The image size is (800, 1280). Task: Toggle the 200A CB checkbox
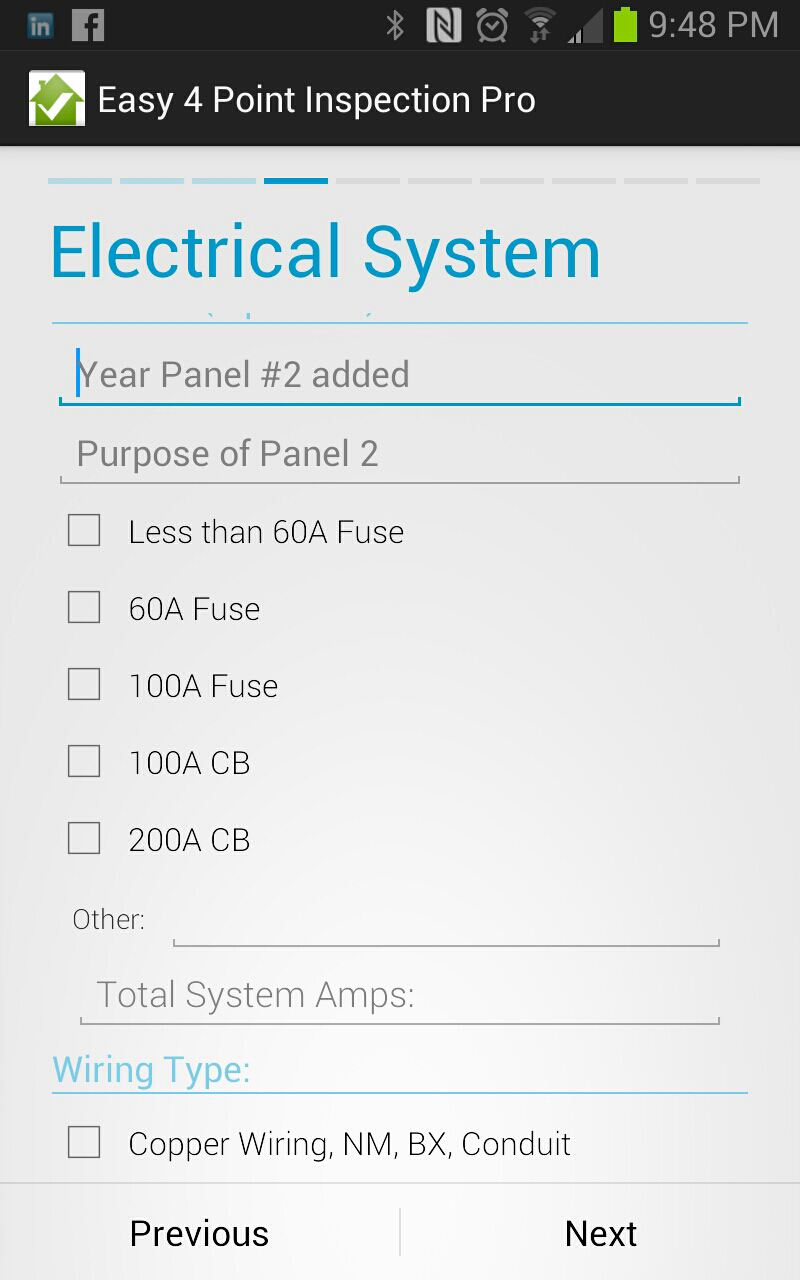(x=84, y=838)
